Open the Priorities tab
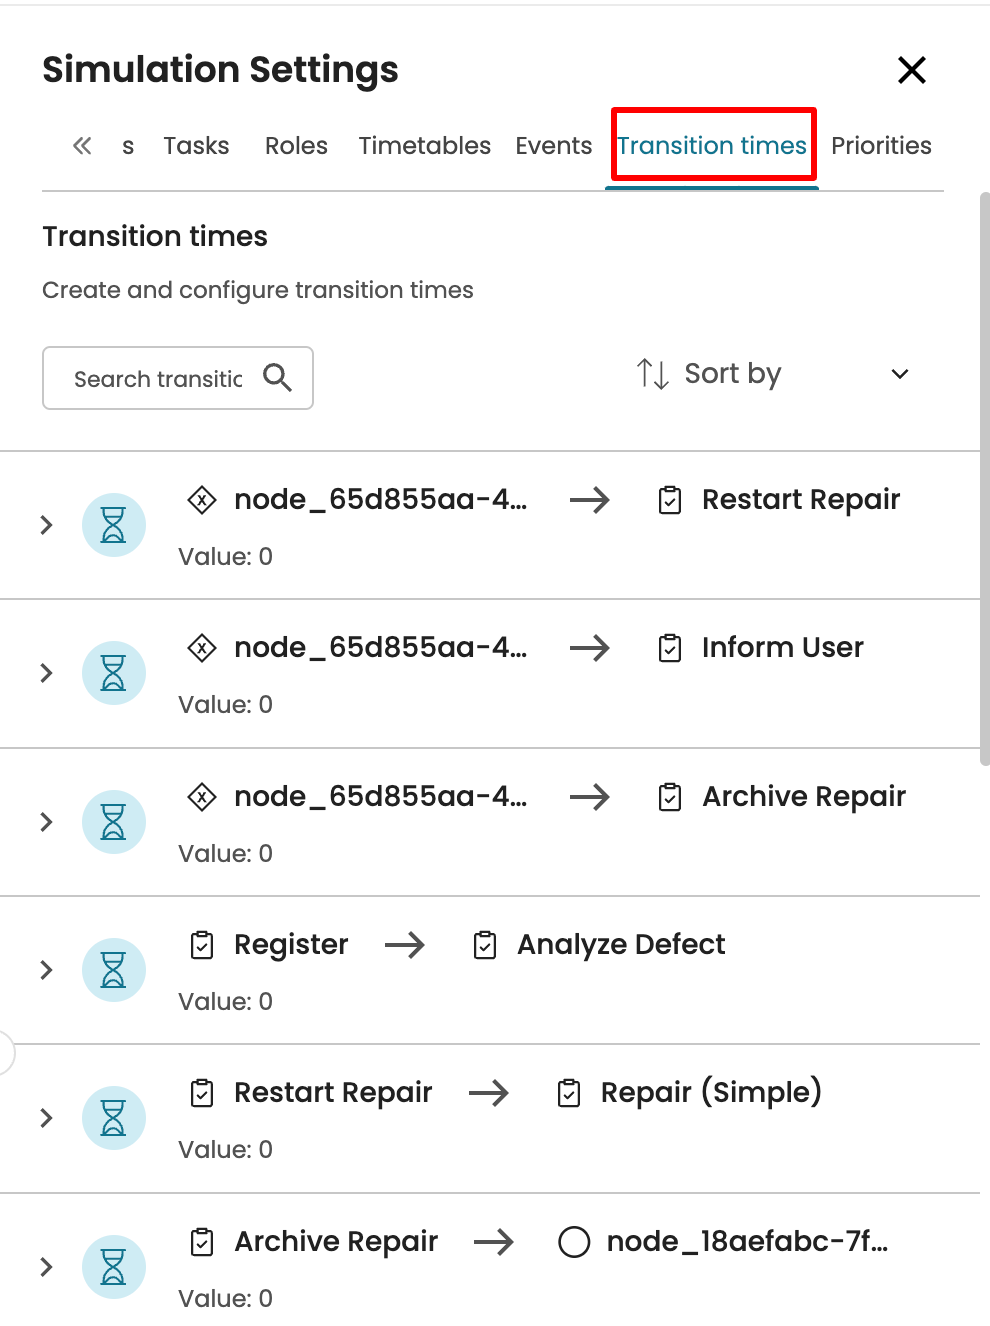Screen dimensions: 990x1326 [881, 146]
